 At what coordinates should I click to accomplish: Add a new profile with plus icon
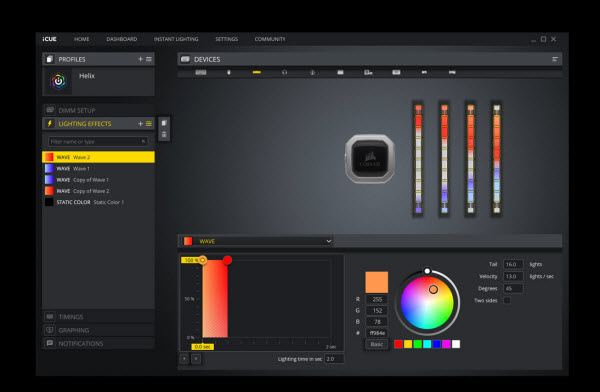[140, 59]
